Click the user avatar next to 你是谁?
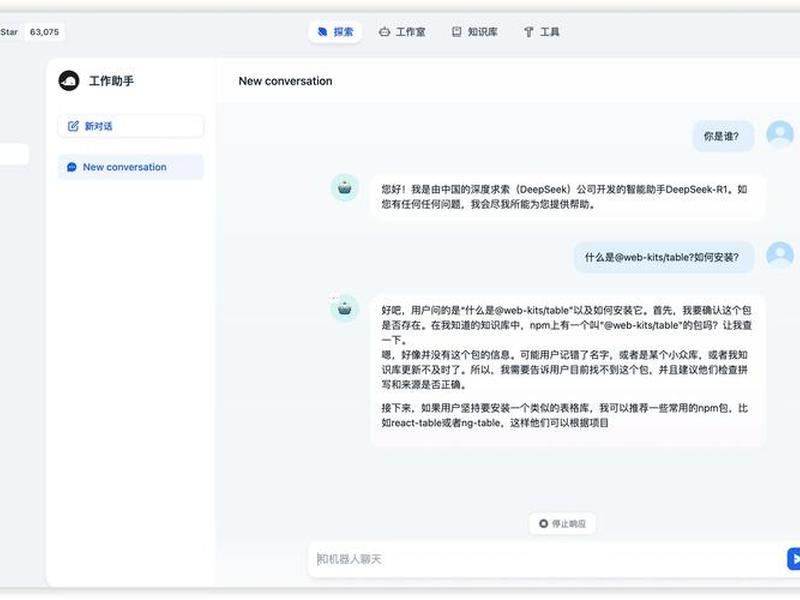This screenshot has width=800, height=600. tap(780, 134)
